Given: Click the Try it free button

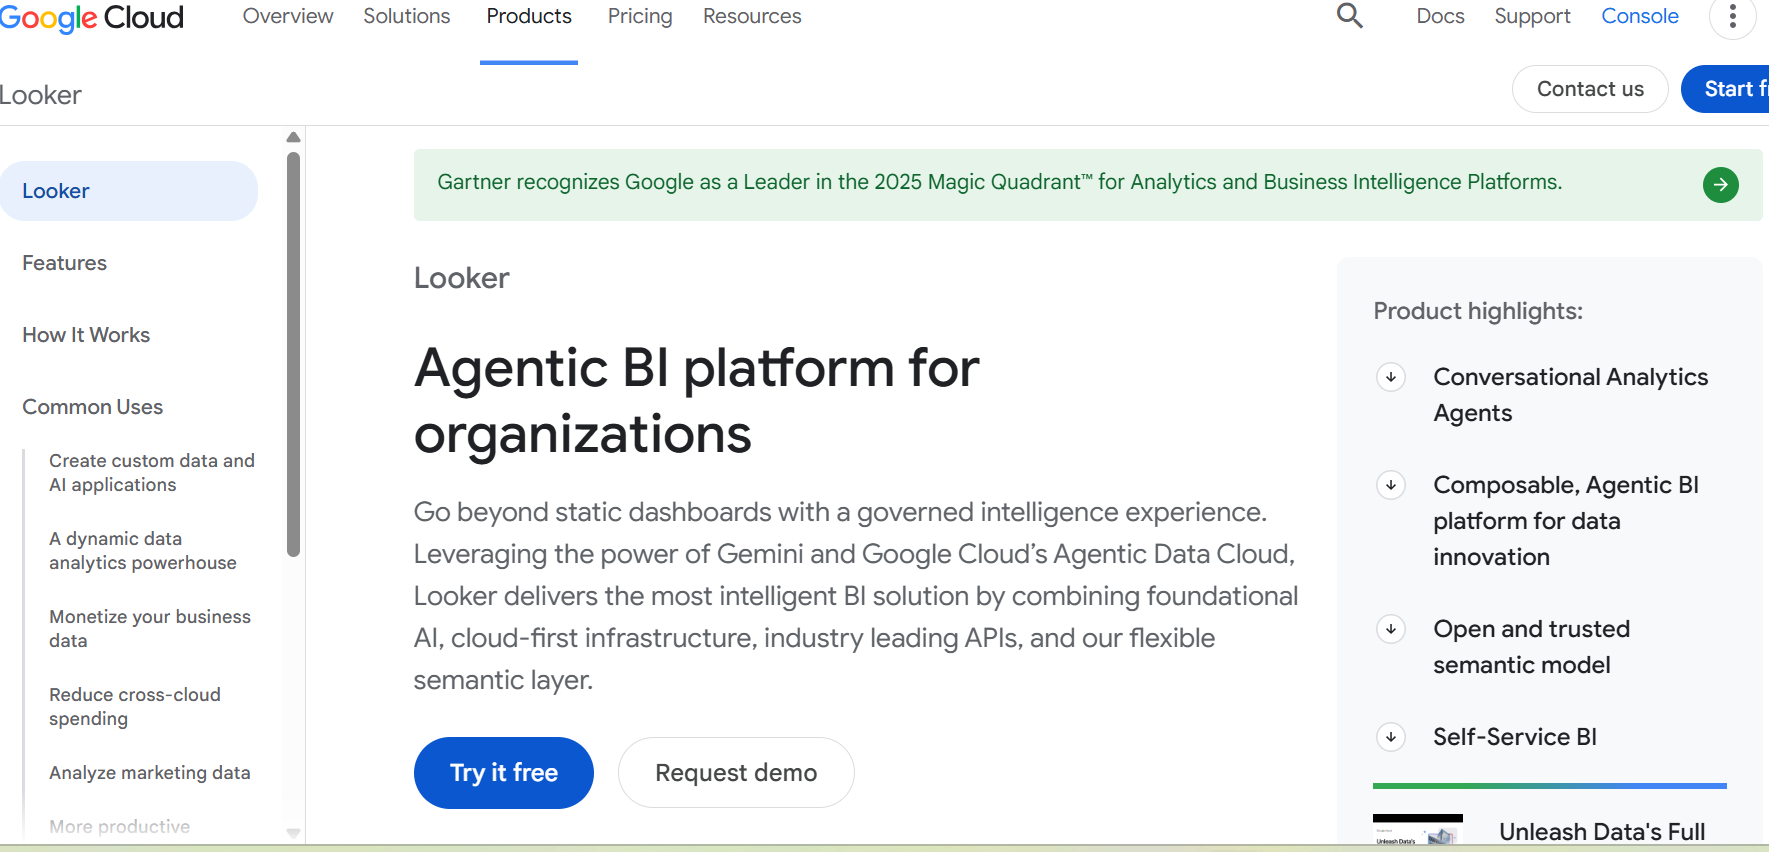Looking at the screenshot, I should click(504, 773).
